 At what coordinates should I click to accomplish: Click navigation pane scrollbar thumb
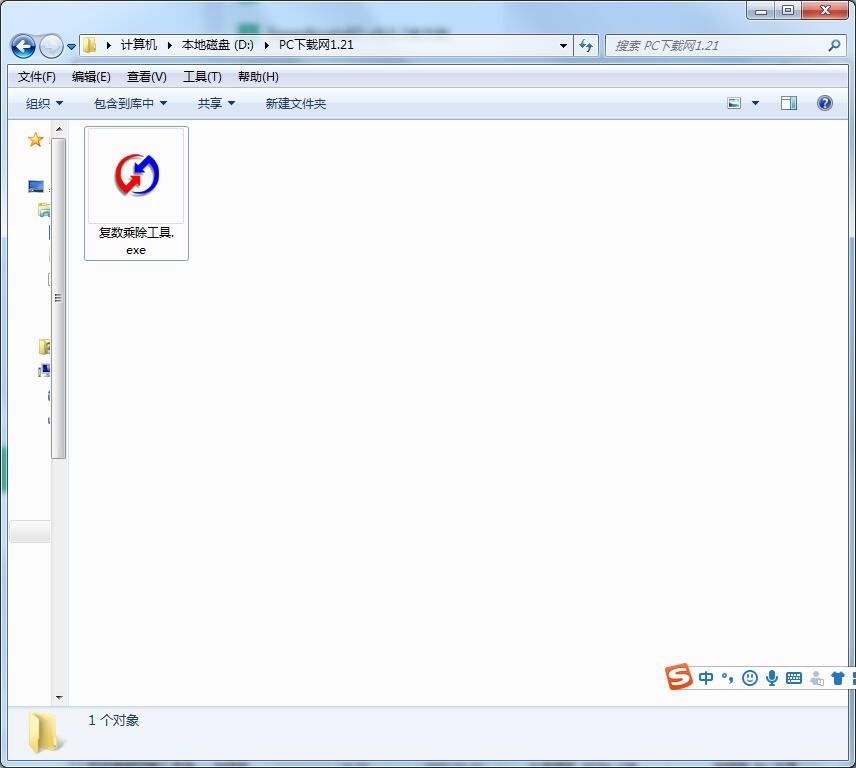(58, 298)
